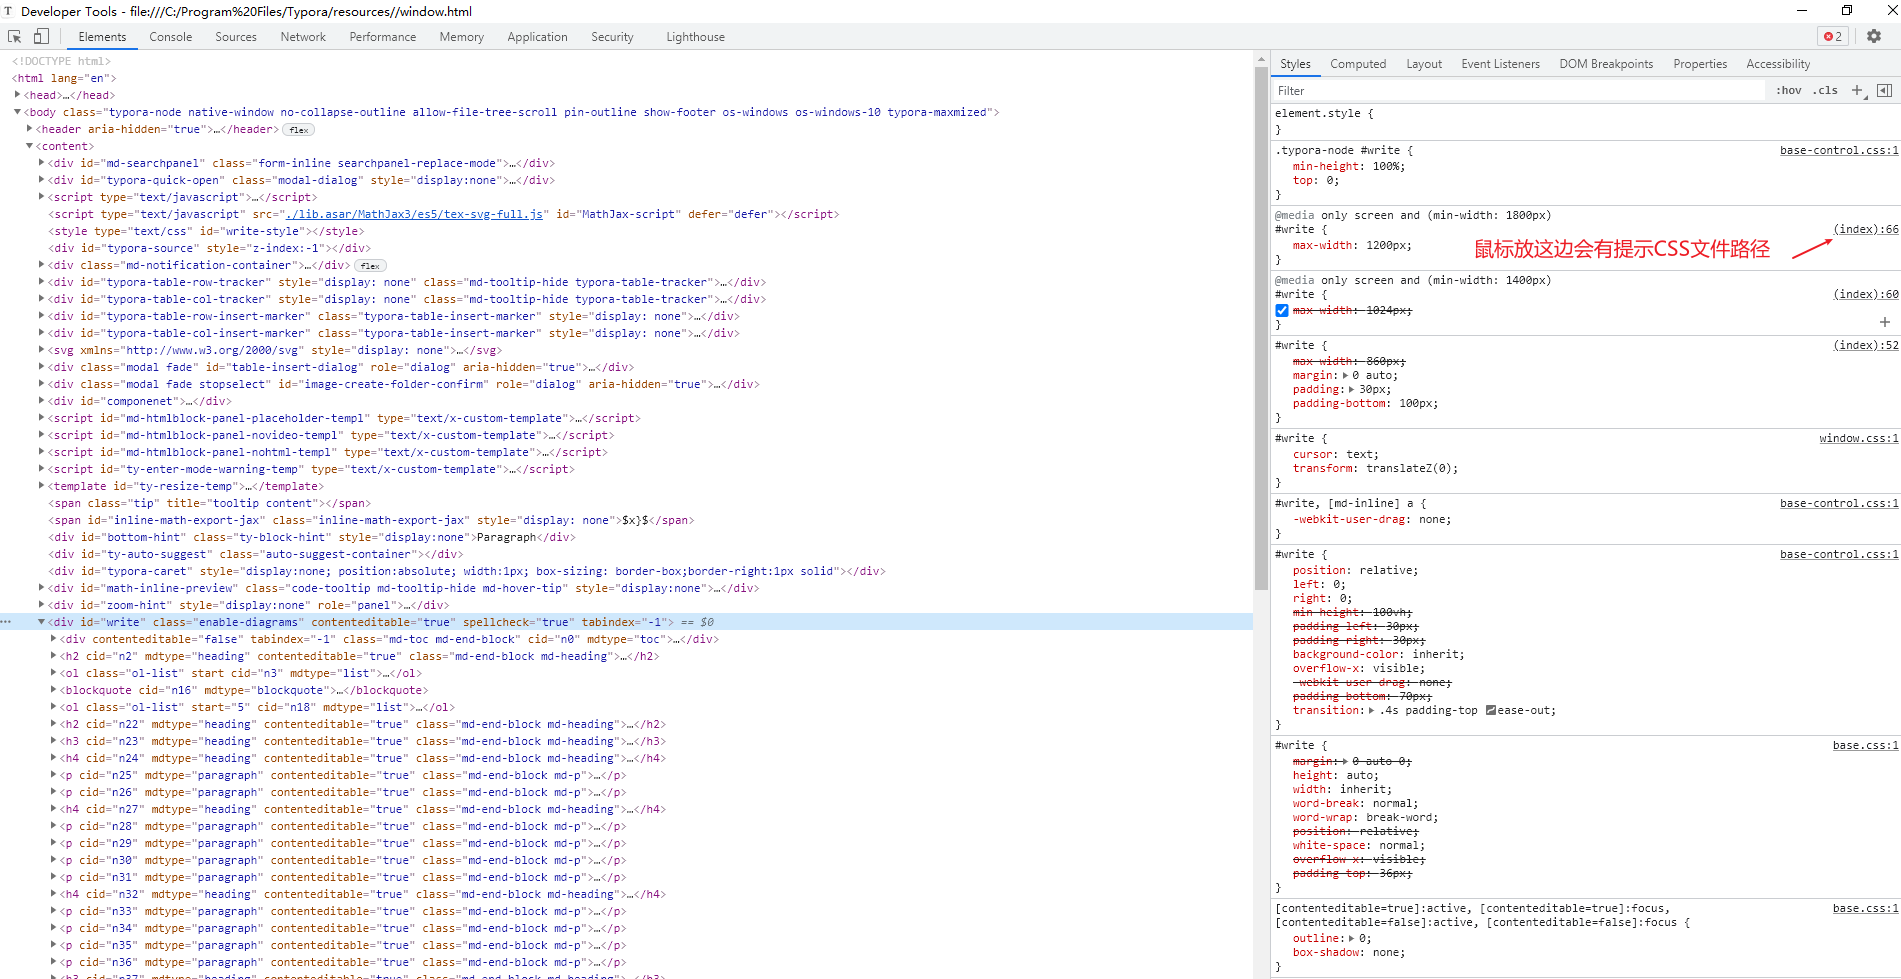Open the tex-svg-full.js script link

(x=415, y=214)
